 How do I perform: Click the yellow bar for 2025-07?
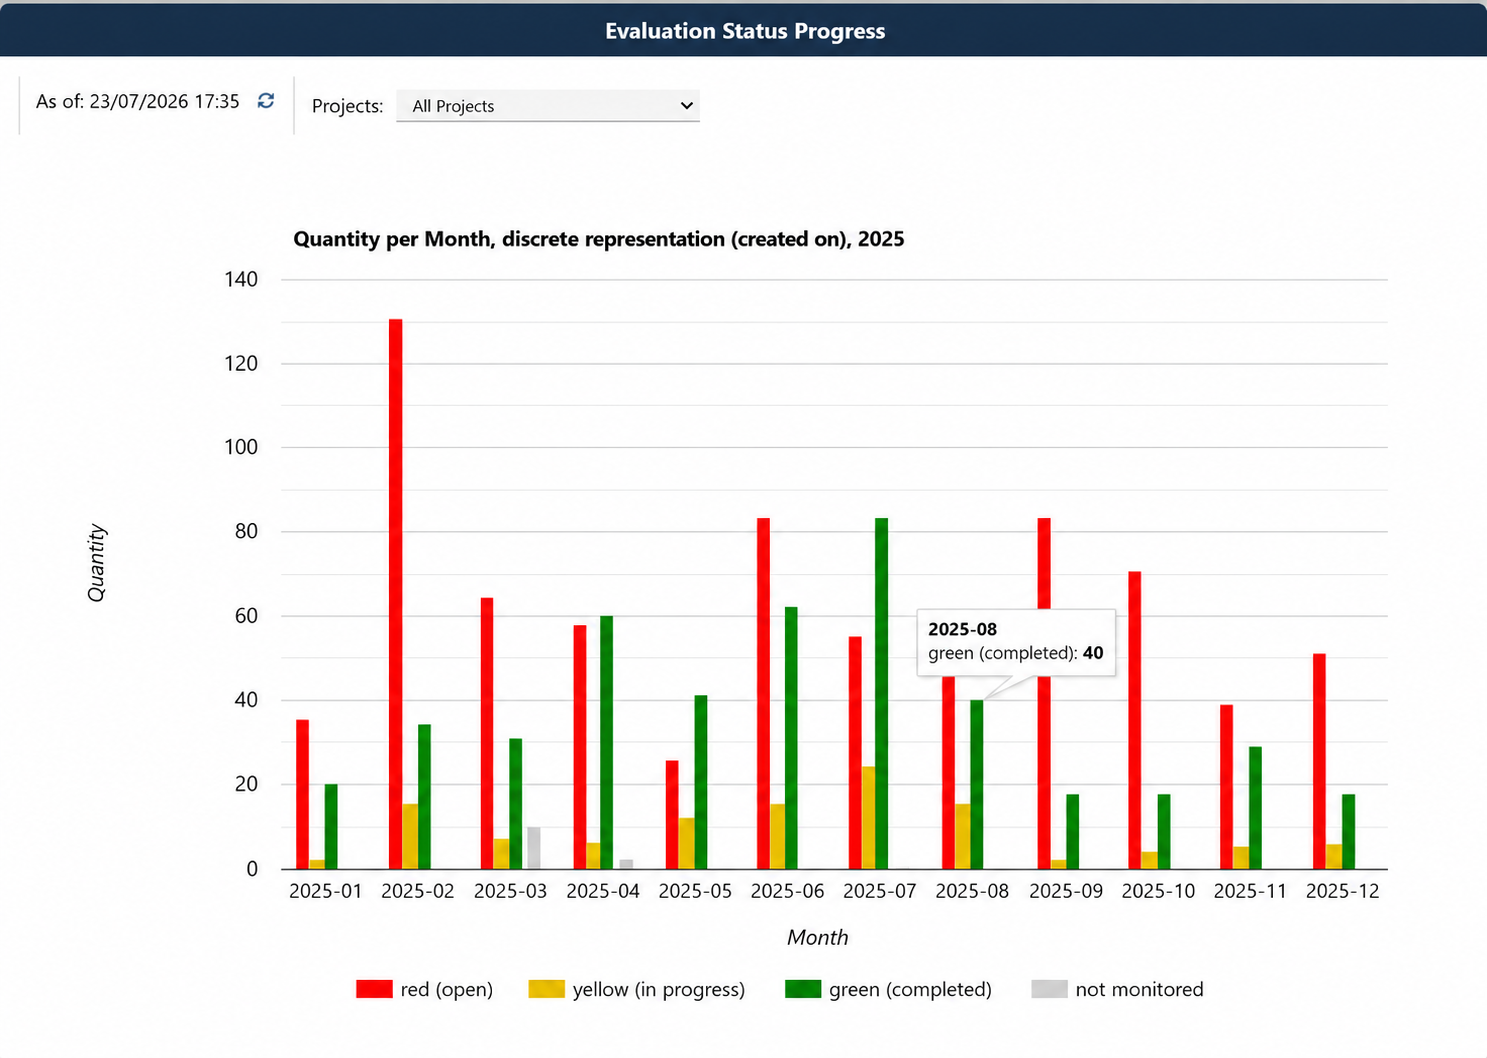pyautogui.click(x=868, y=818)
